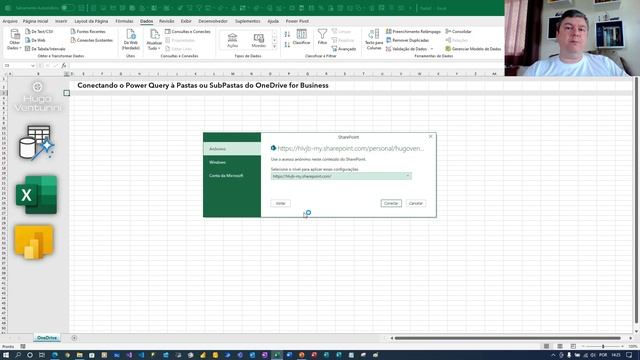Click the title cell "Conectando o Power Query"
The height and width of the screenshot is (360, 640).
[203, 85]
